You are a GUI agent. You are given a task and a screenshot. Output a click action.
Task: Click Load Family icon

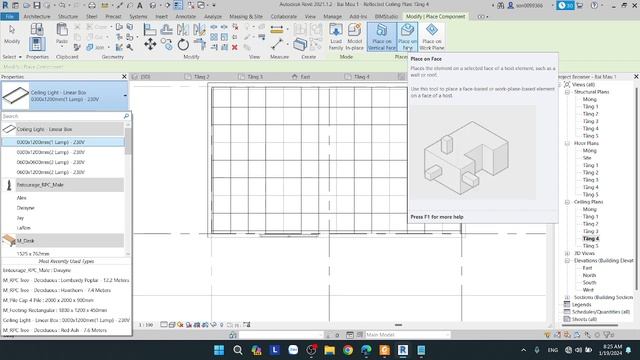[336, 37]
